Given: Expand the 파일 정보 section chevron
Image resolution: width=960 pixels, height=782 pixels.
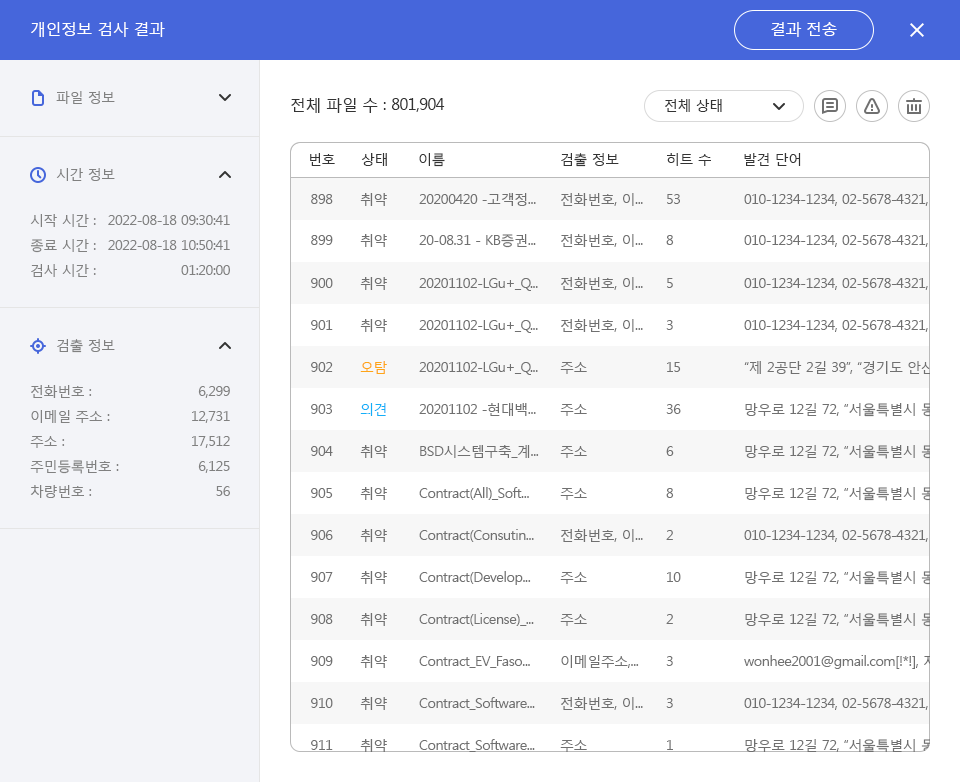Looking at the screenshot, I should 225,98.
